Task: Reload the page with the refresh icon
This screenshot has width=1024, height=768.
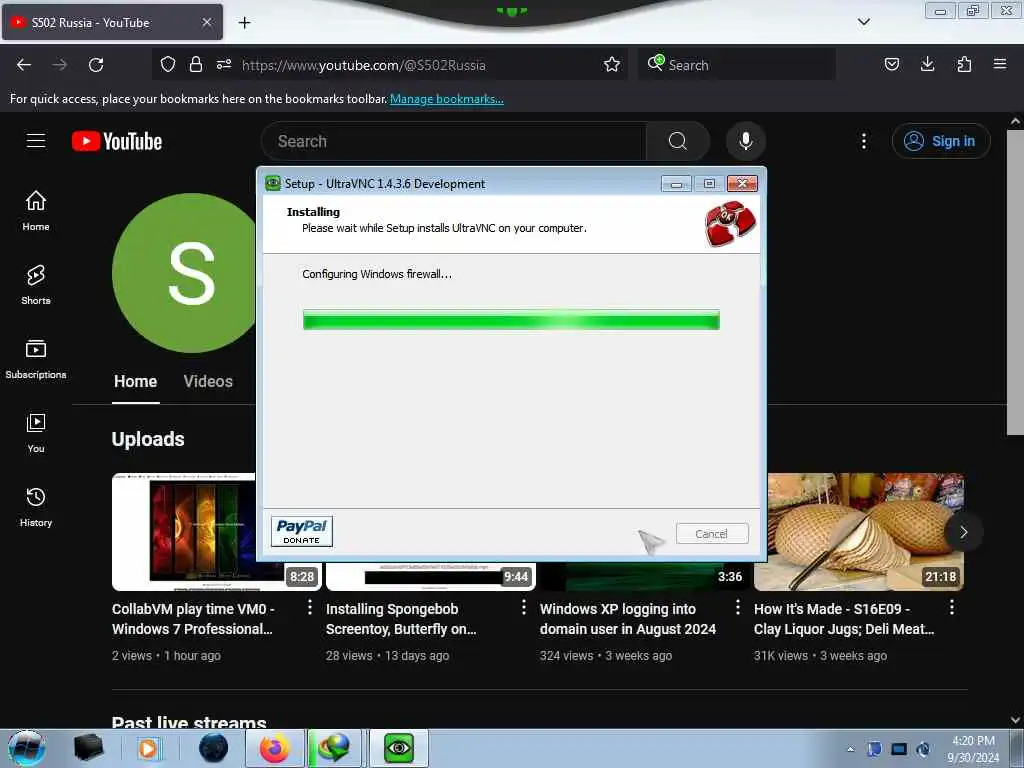Action: pos(96,65)
